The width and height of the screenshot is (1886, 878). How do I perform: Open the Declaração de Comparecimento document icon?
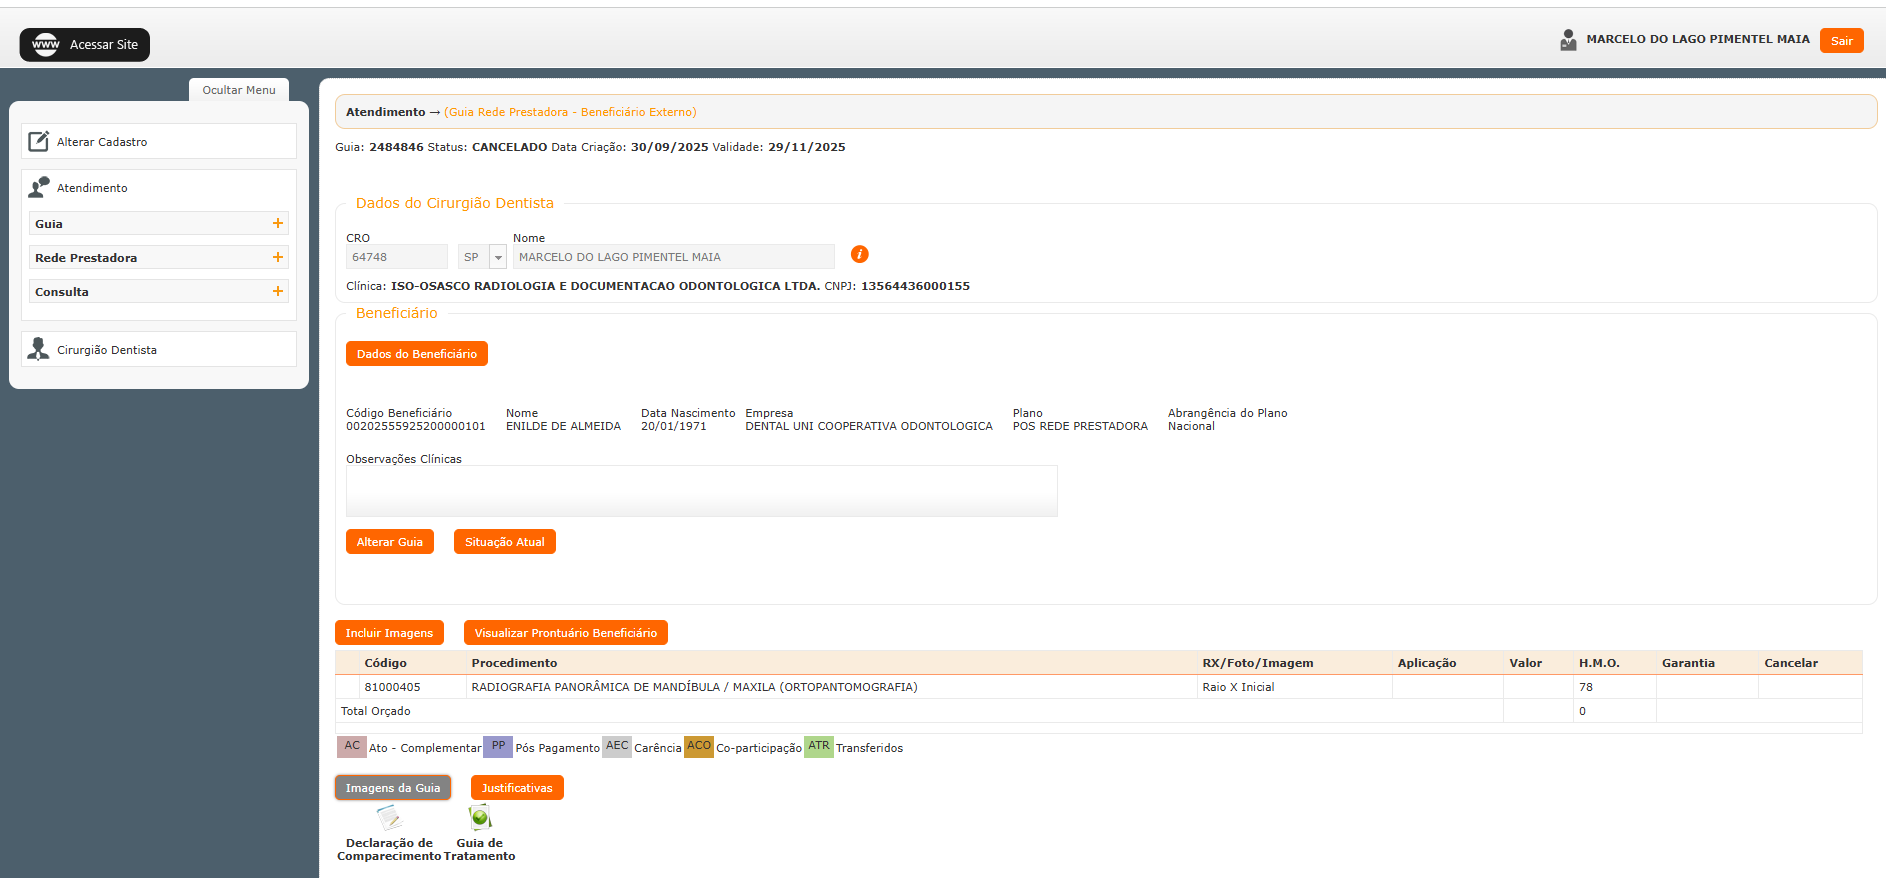[389, 818]
